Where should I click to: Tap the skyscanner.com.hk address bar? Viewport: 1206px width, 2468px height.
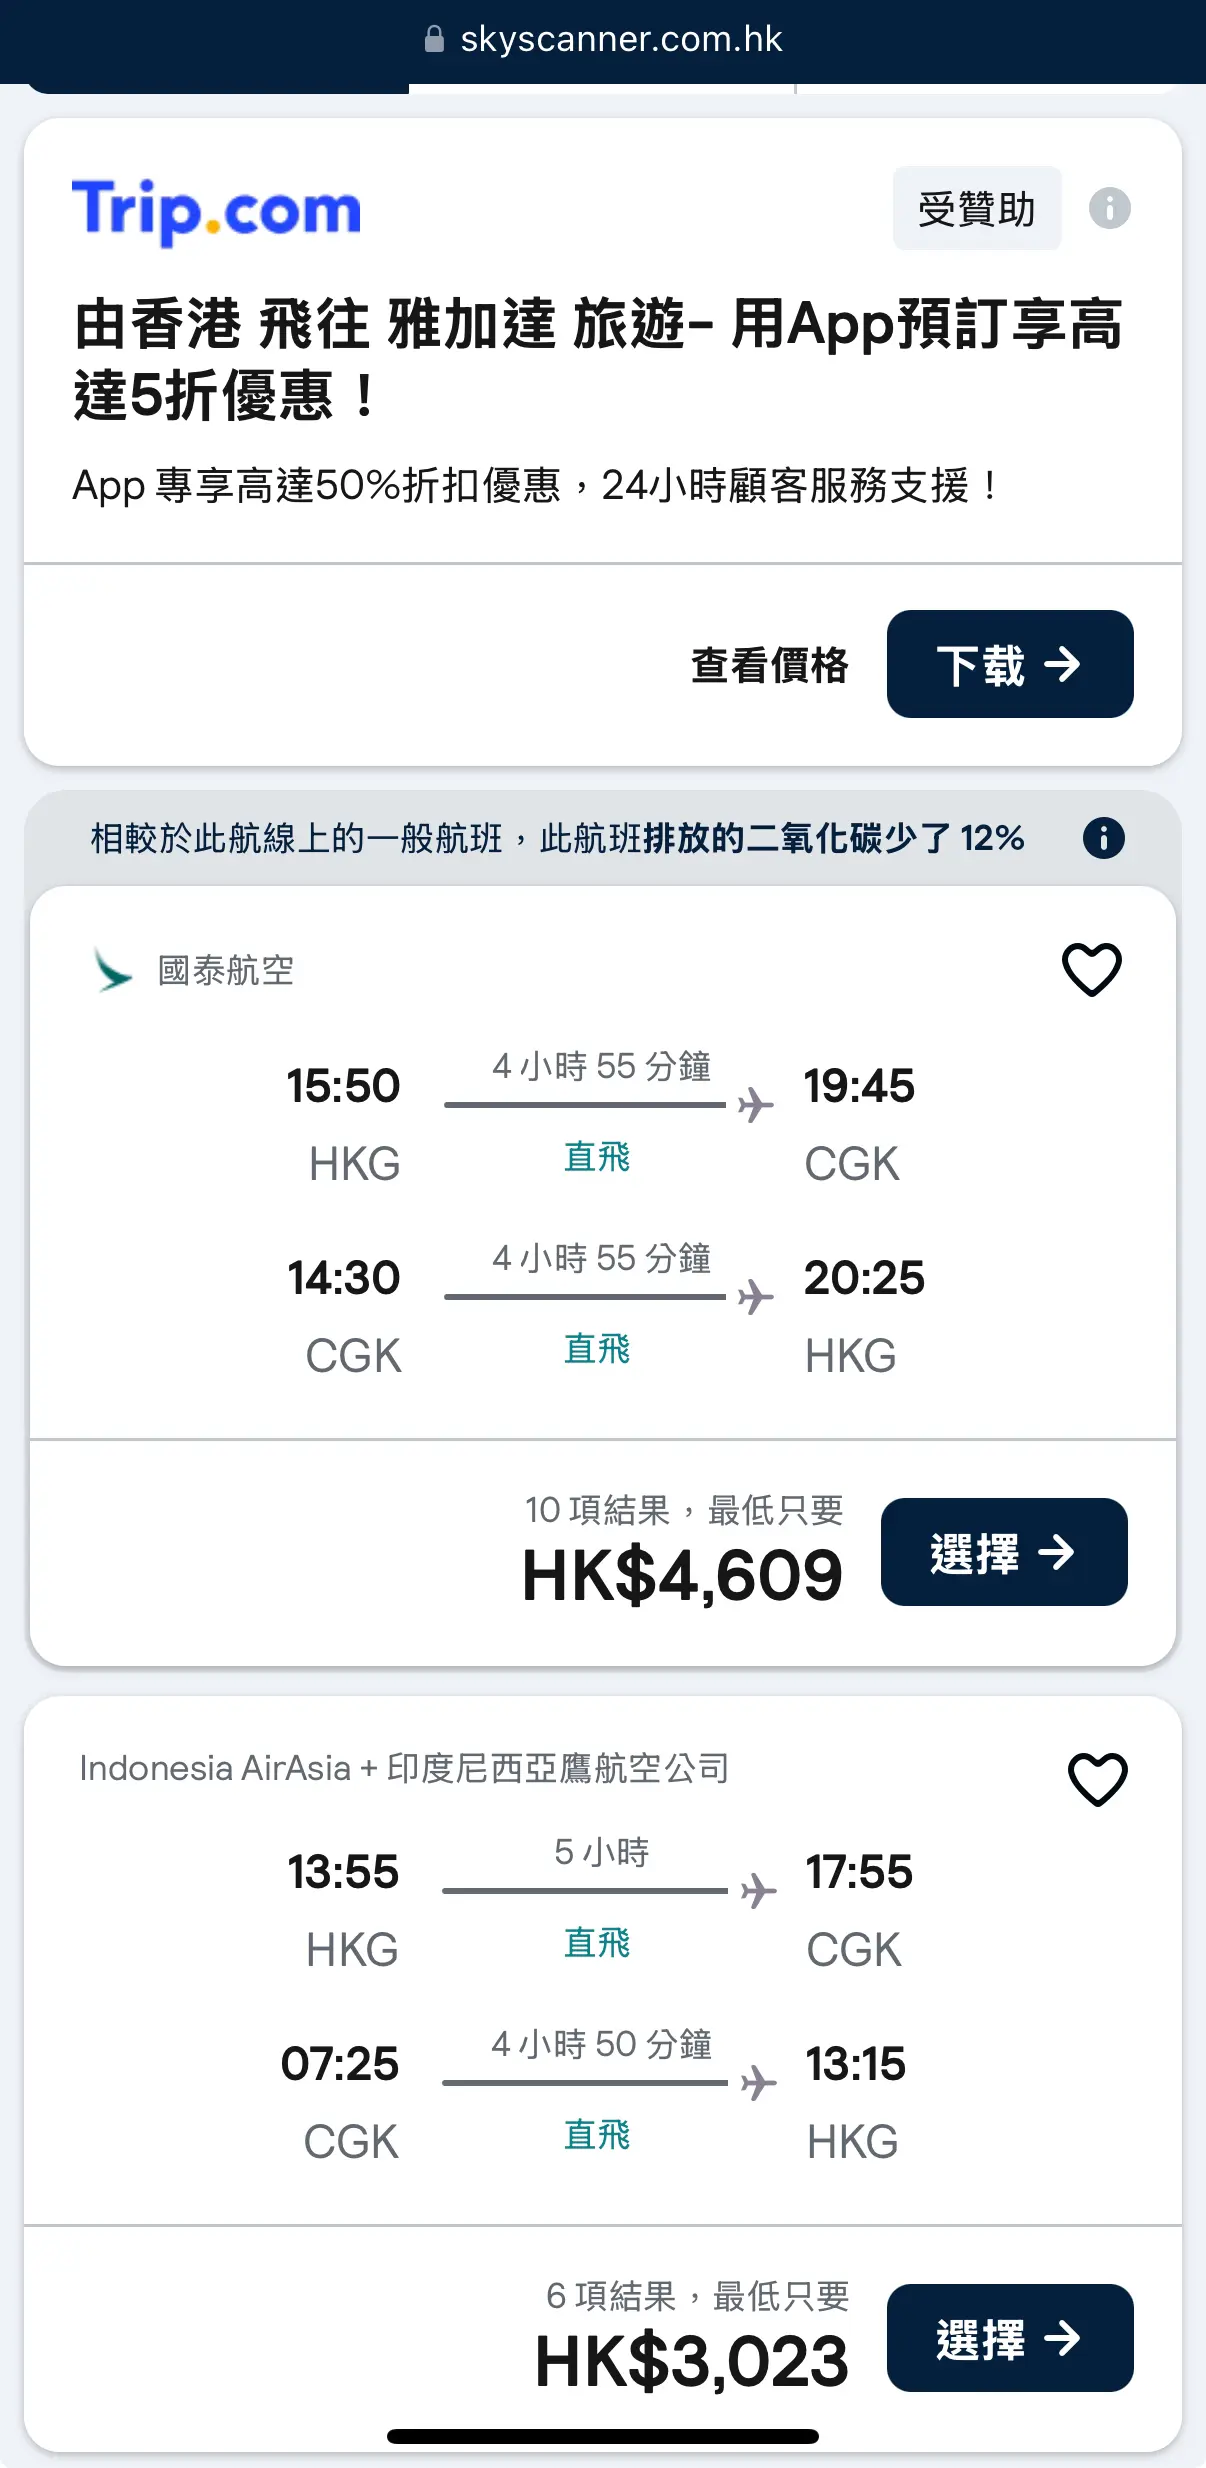coord(603,40)
